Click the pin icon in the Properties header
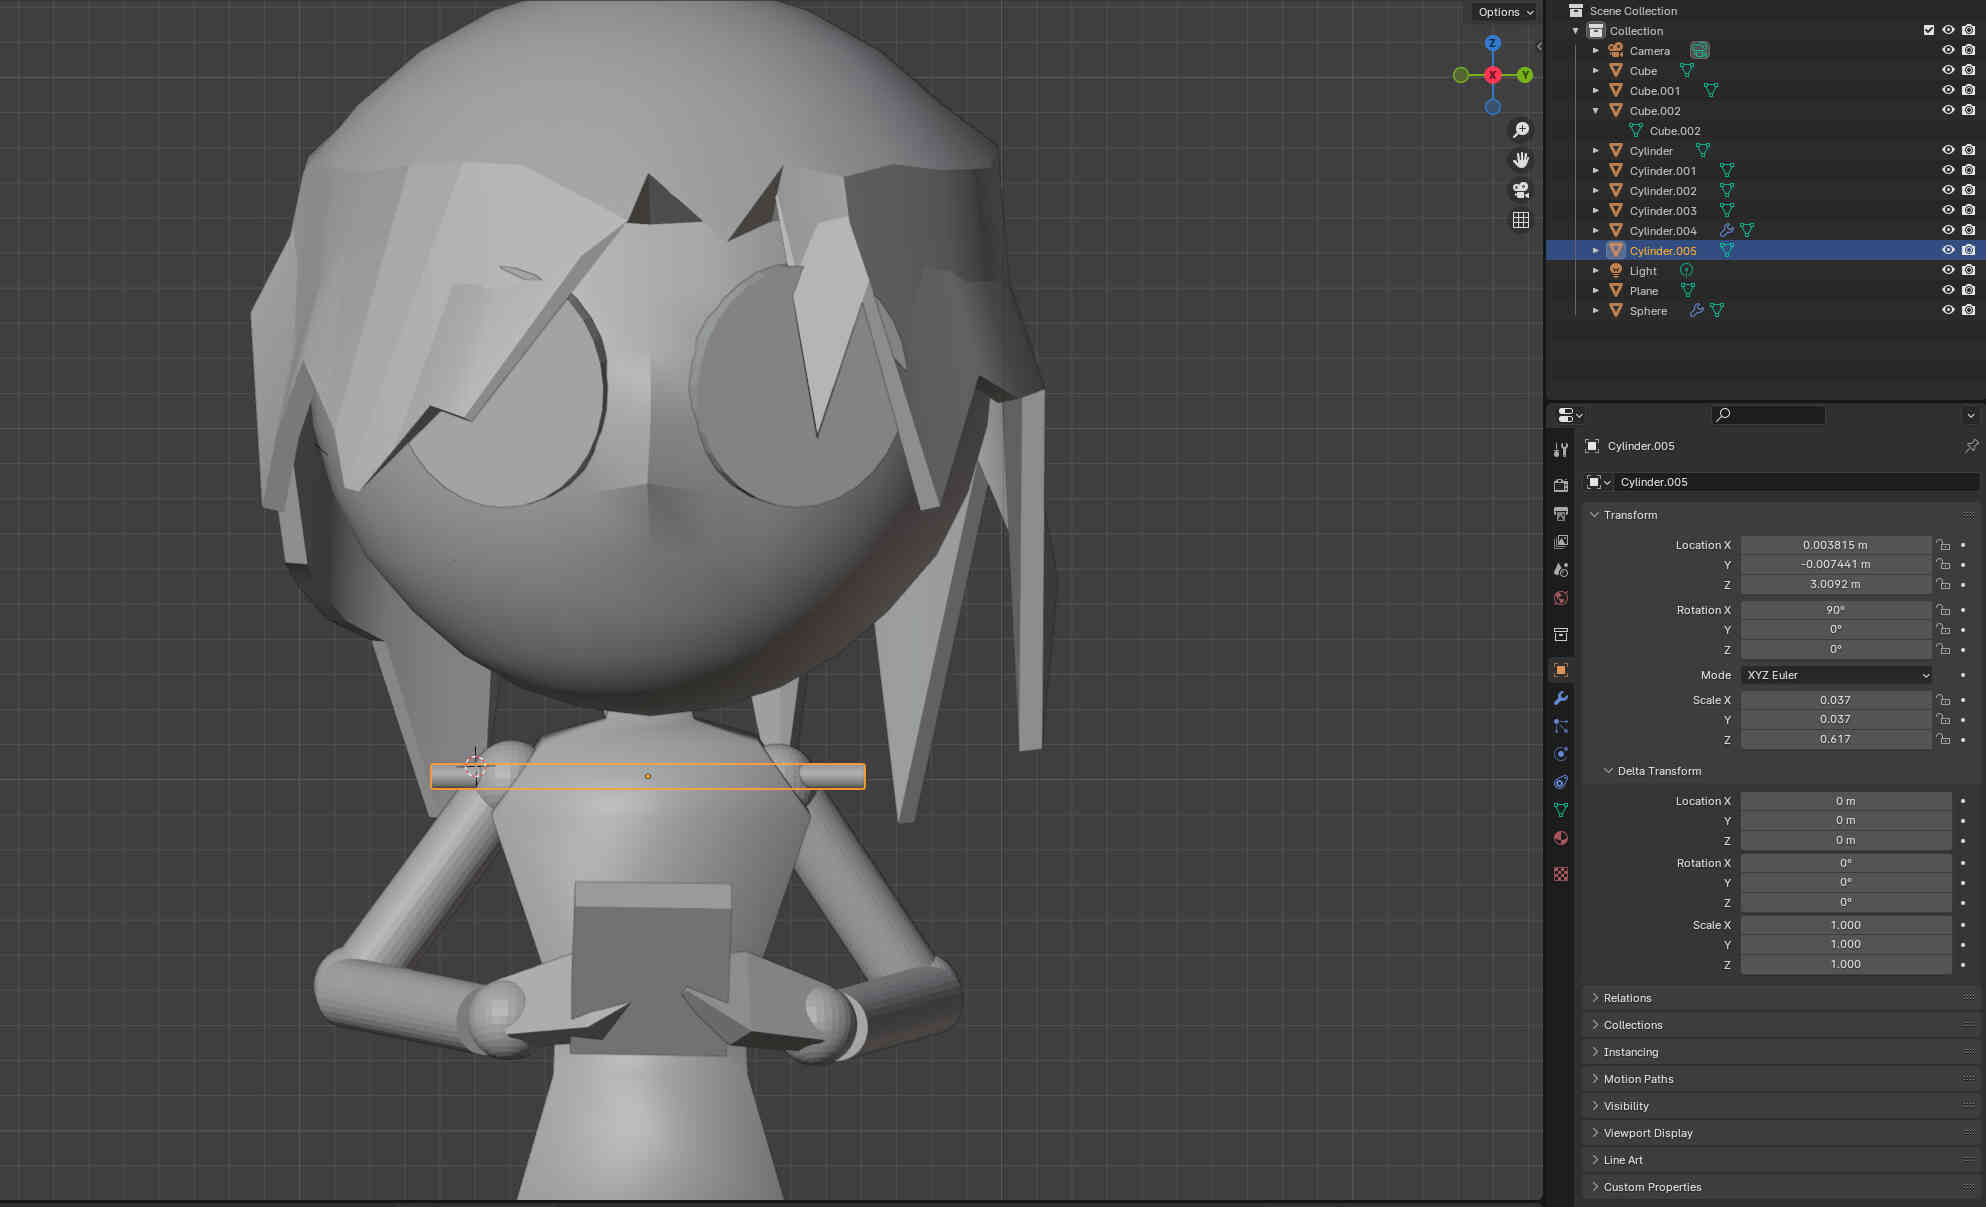The width and height of the screenshot is (1986, 1207). [x=1971, y=446]
